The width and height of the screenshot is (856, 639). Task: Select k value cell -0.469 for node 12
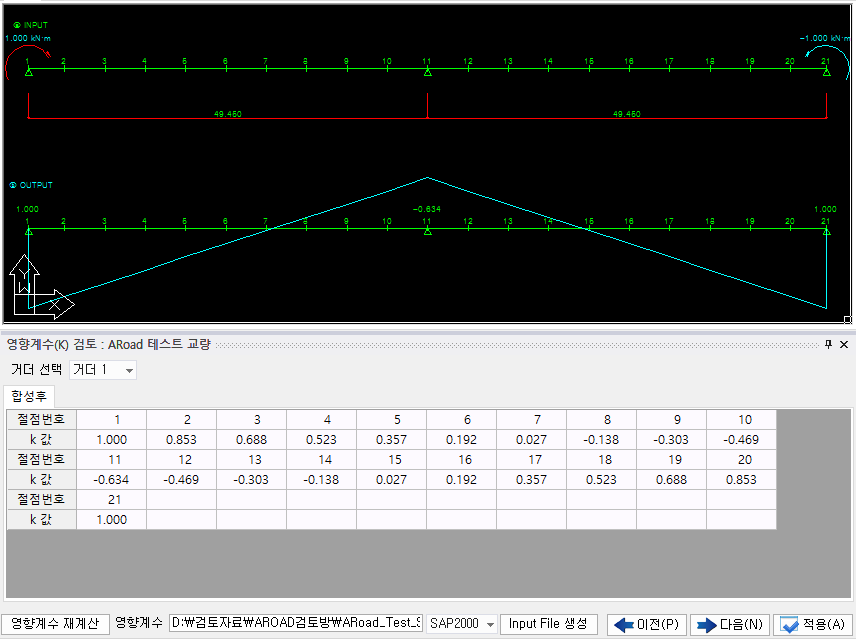181,480
